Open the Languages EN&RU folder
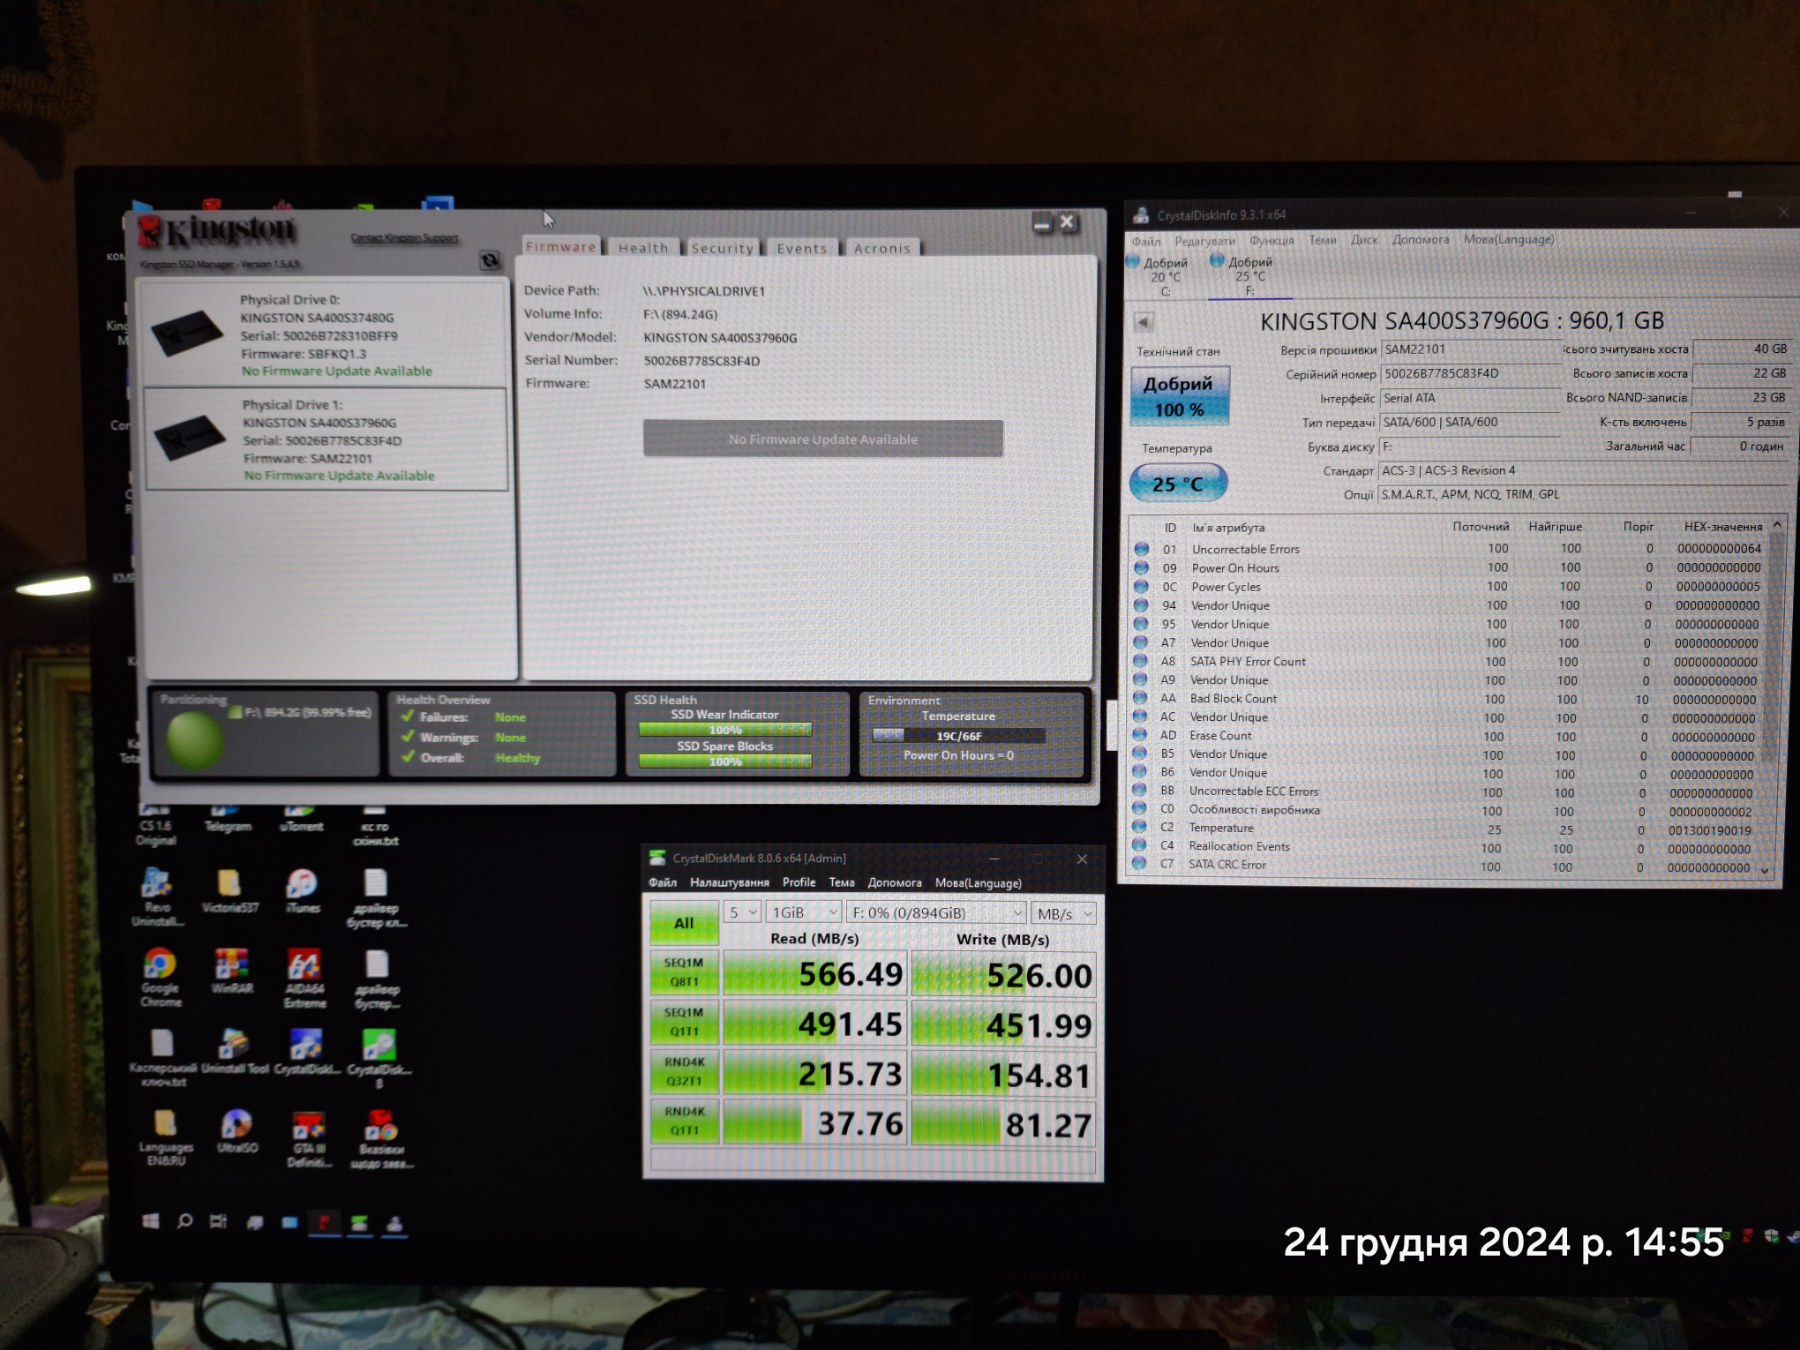Screen dimensions: 1800x1350 pos(165,1137)
